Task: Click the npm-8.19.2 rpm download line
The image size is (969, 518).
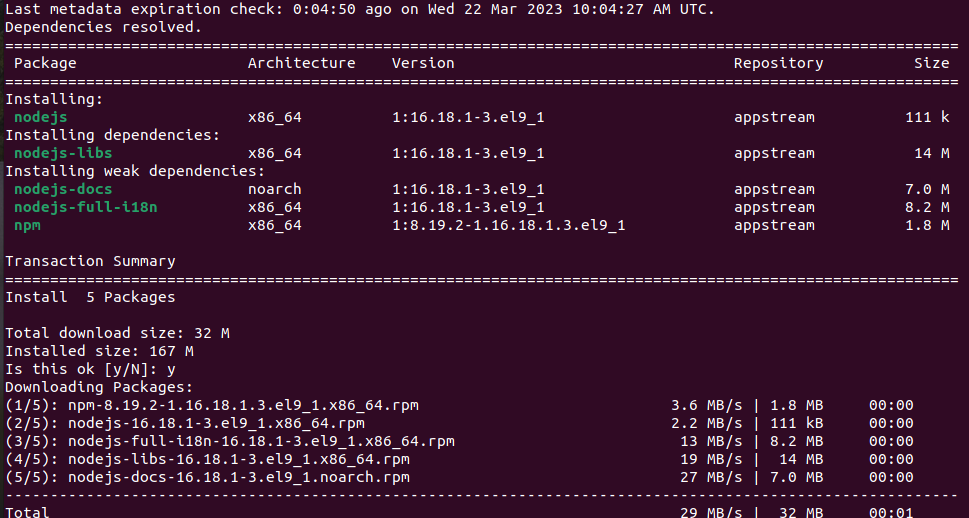Action: click(459, 405)
